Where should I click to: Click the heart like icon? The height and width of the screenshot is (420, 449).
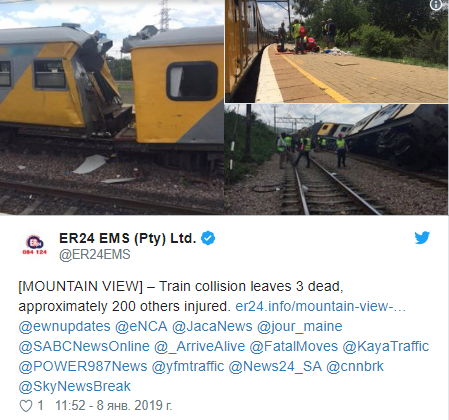[26, 406]
